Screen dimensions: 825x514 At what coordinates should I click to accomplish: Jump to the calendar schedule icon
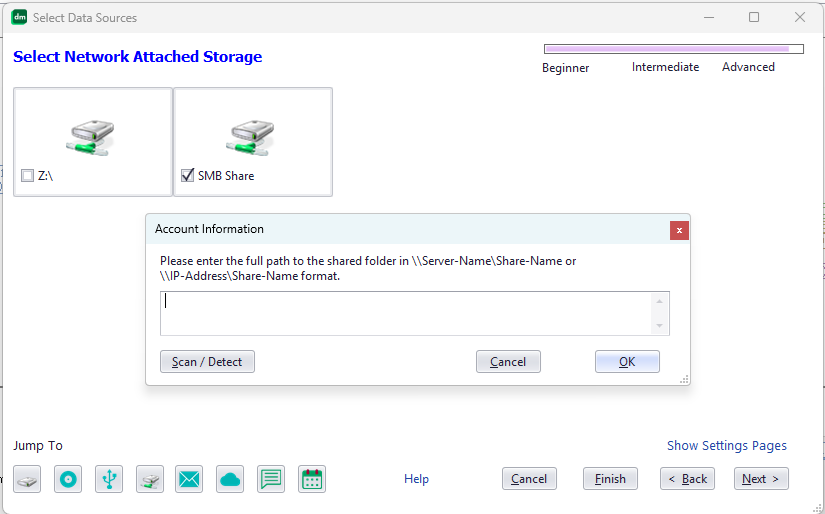pos(312,479)
